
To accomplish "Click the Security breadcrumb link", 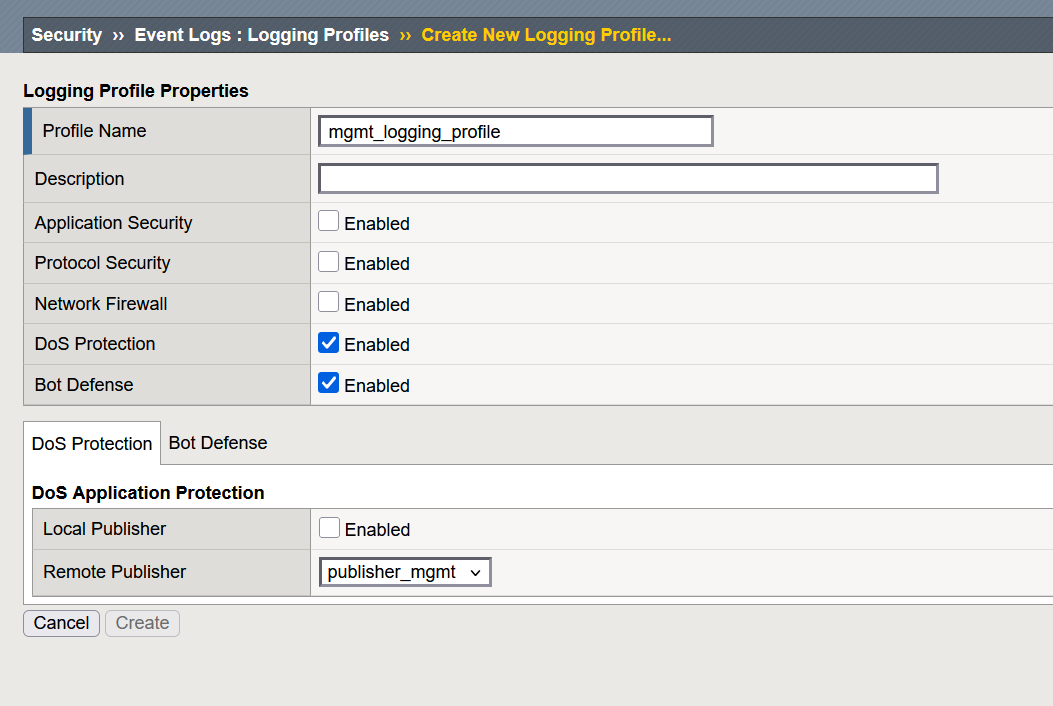I will (x=66, y=35).
